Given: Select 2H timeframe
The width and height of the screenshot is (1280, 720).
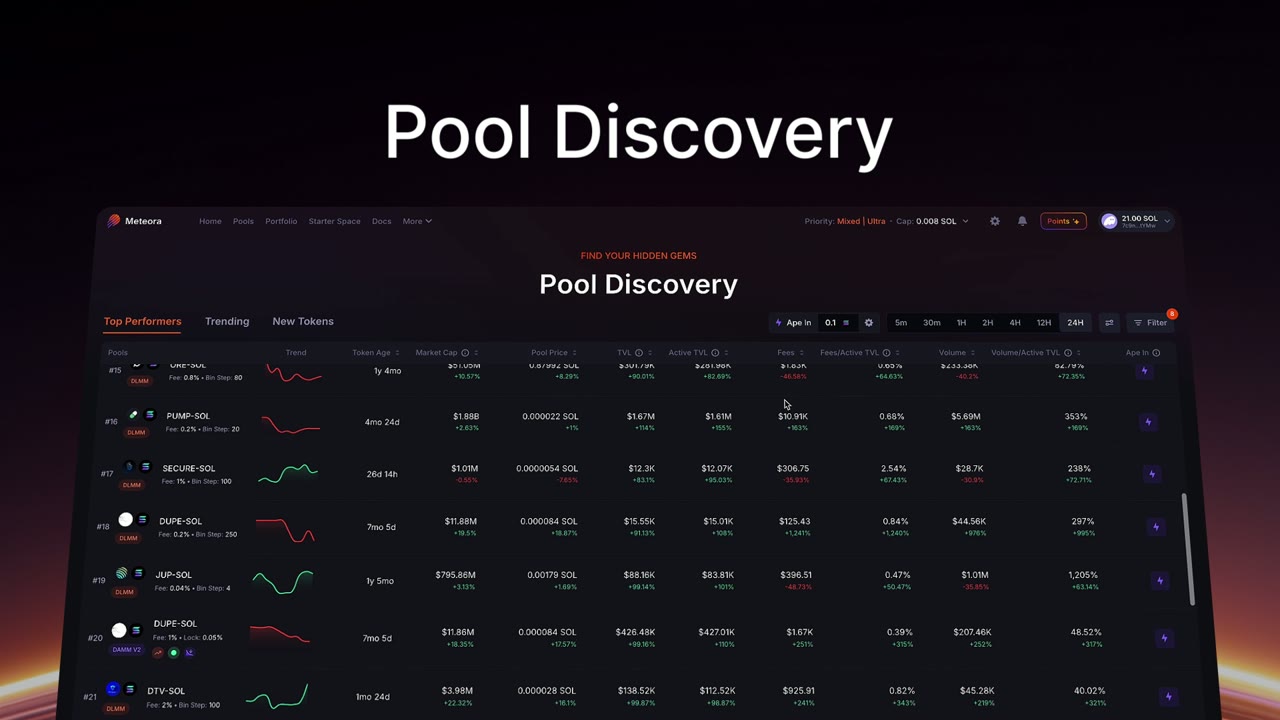Looking at the screenshot, I should pos(987,323).
